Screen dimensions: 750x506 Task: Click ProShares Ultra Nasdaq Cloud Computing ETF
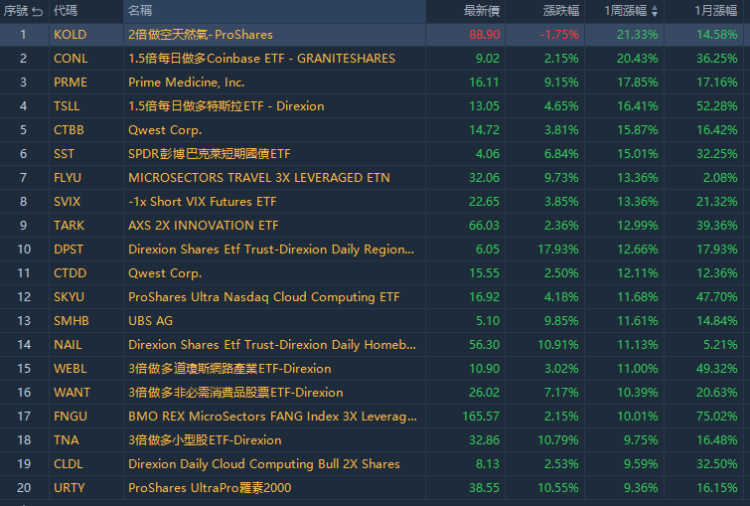pos(264,297)
